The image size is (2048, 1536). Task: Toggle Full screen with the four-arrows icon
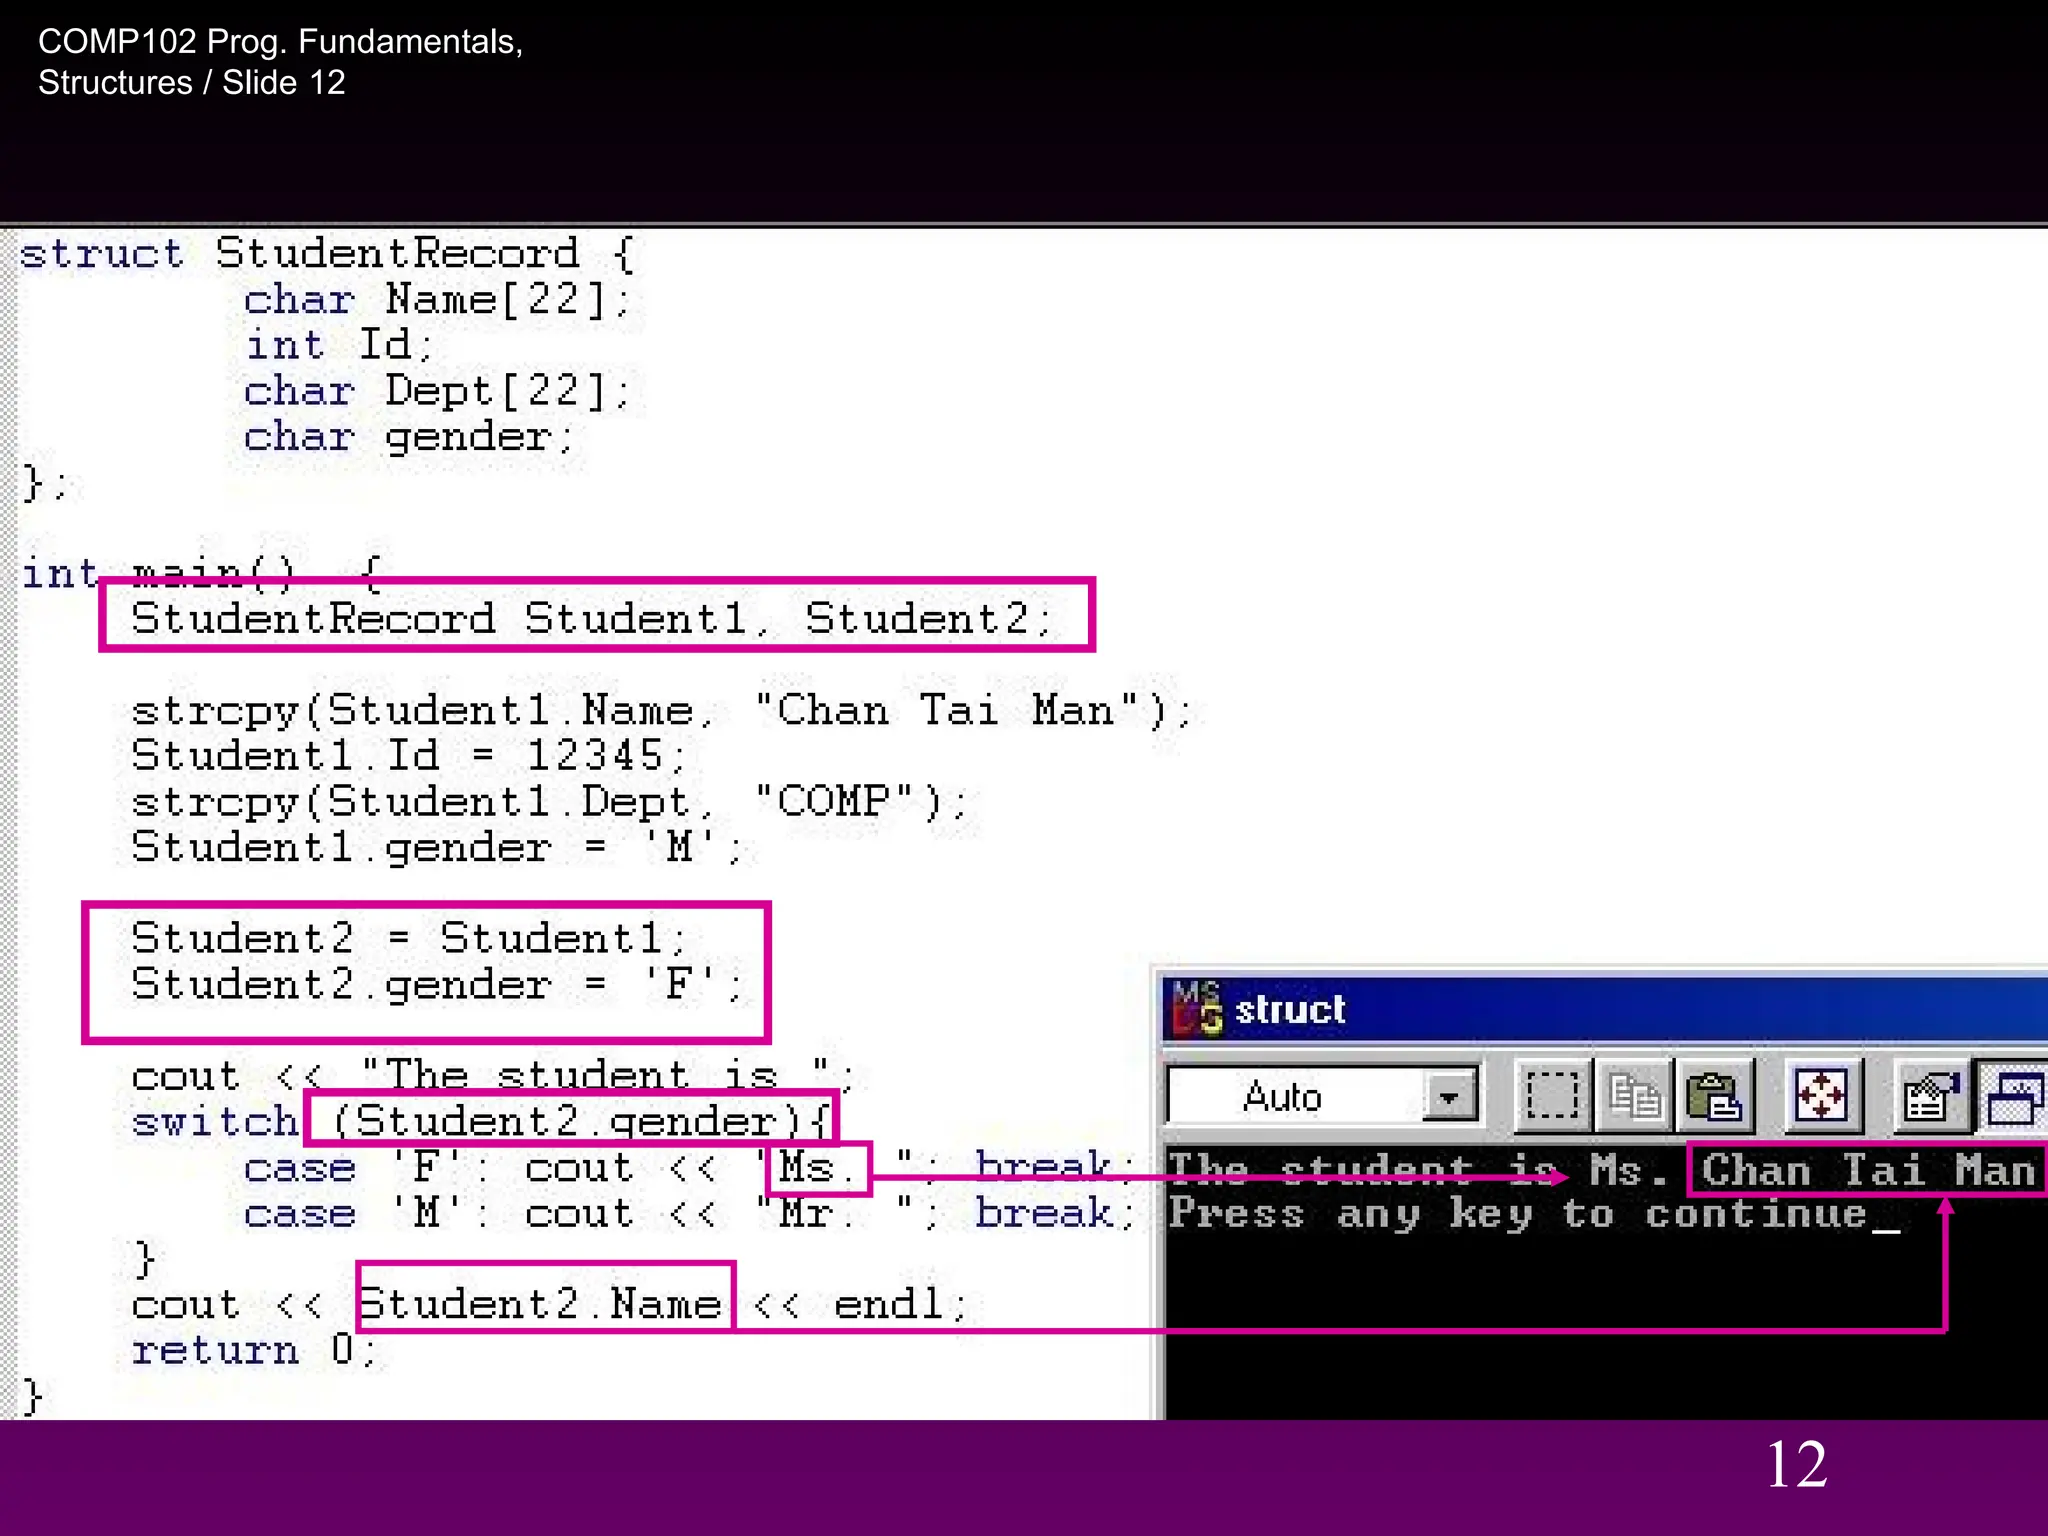click(1822, 1097)
